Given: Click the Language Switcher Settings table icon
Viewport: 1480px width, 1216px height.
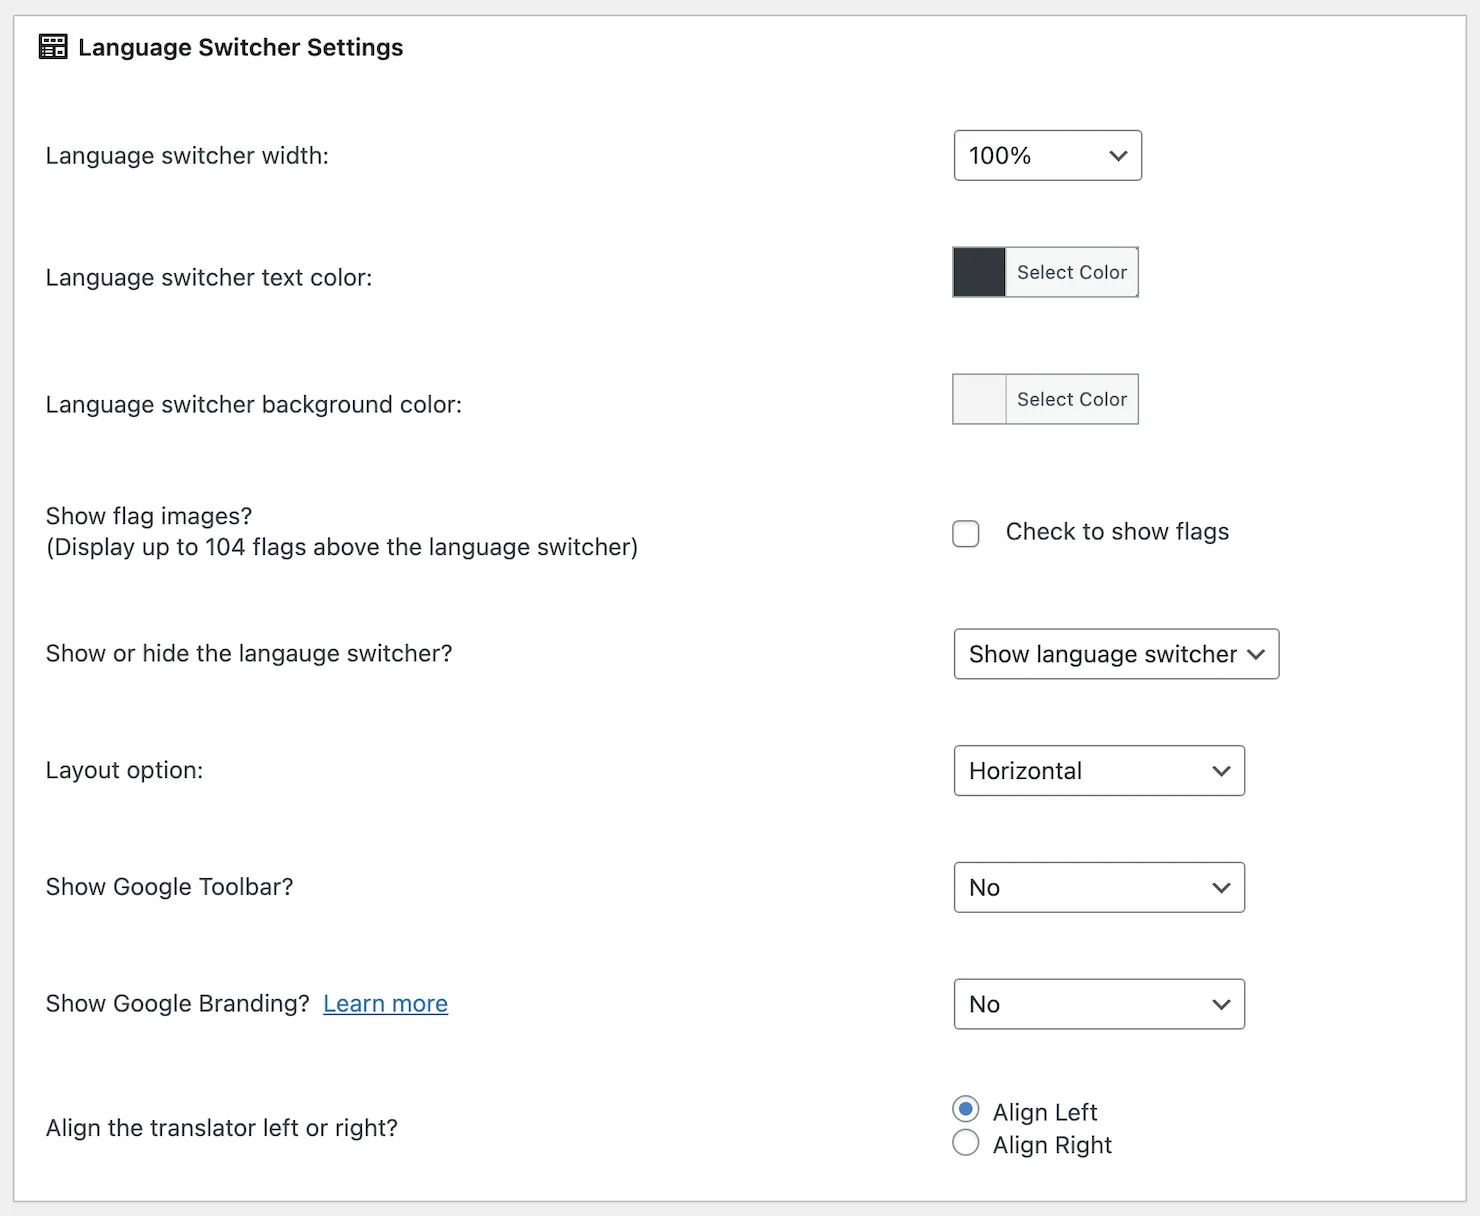Looking at the screenshot, I should [x=53, y=47].
